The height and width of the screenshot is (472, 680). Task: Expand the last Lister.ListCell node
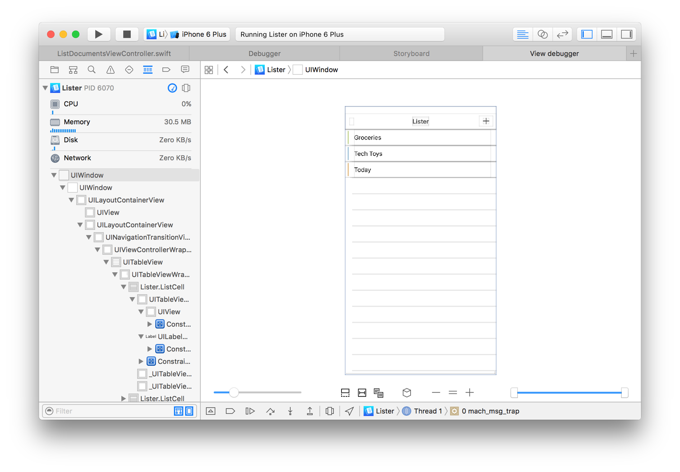pos(123,398)
